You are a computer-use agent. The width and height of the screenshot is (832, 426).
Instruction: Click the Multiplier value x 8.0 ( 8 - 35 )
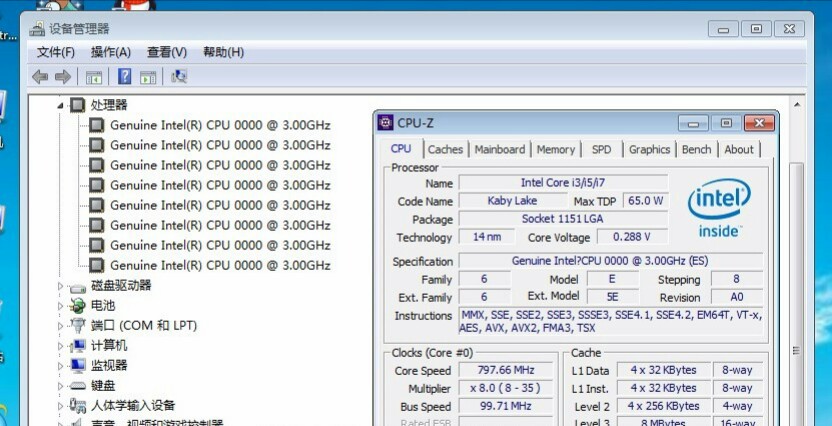506,388
